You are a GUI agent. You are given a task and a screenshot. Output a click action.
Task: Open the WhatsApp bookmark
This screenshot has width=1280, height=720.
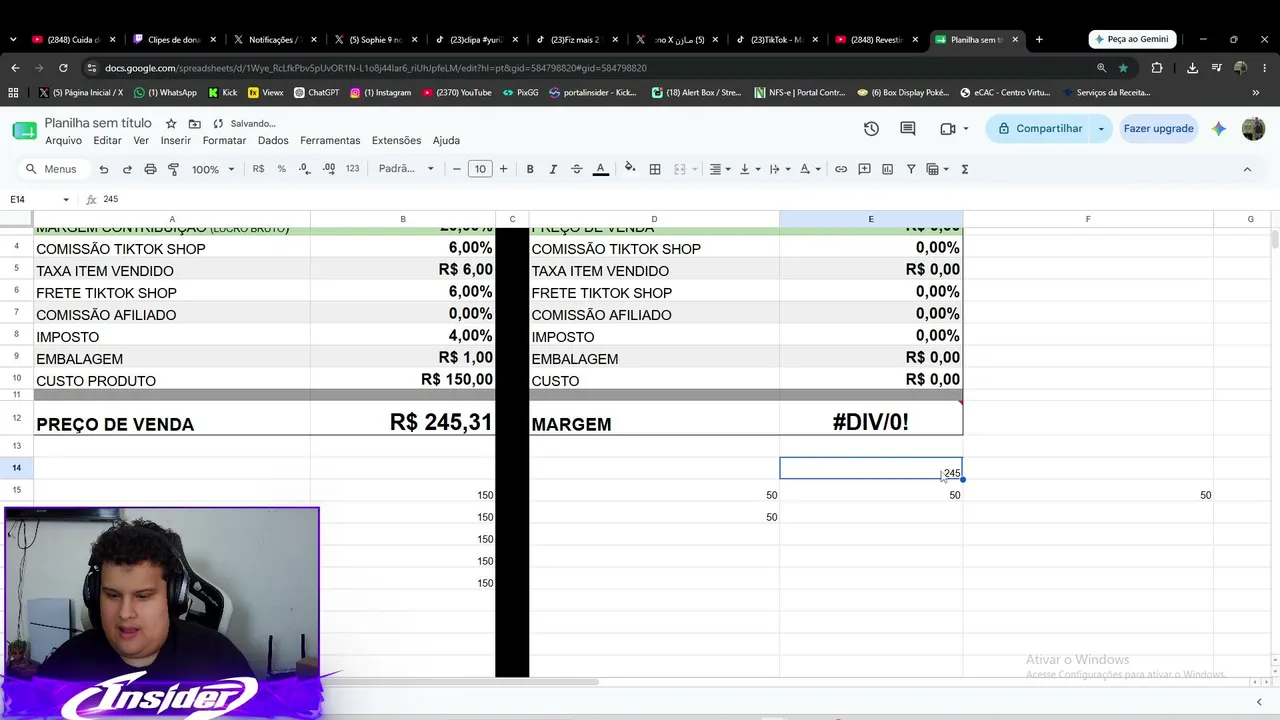pos(164,92)
